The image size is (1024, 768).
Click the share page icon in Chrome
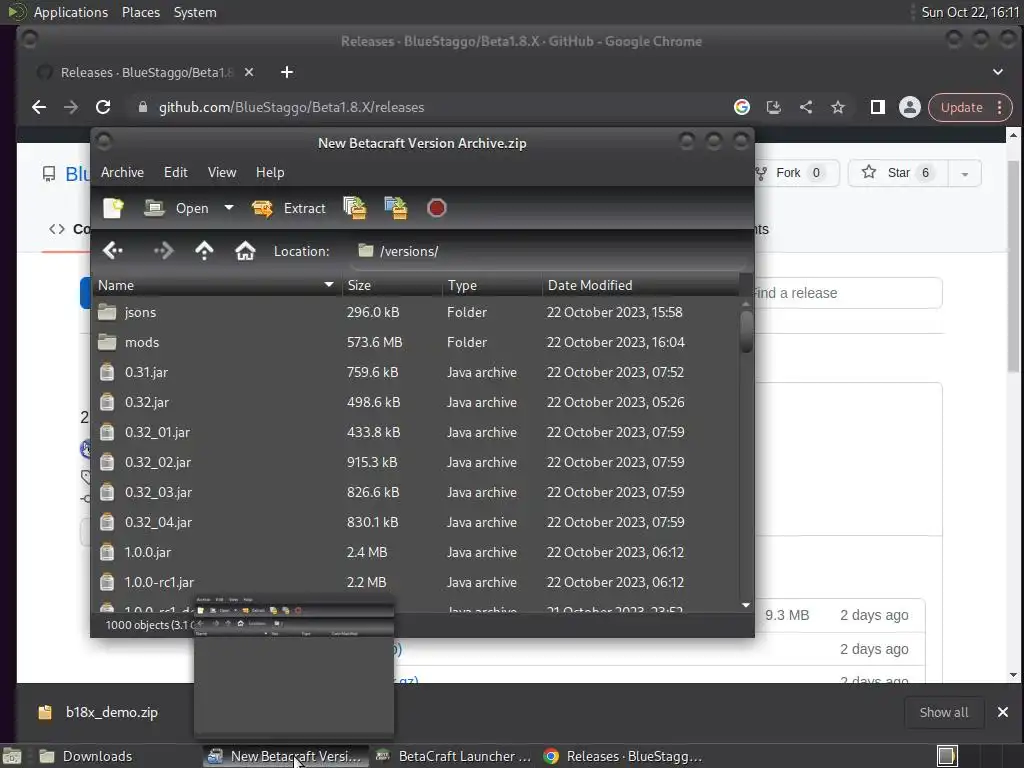click(x=806, y=107)
